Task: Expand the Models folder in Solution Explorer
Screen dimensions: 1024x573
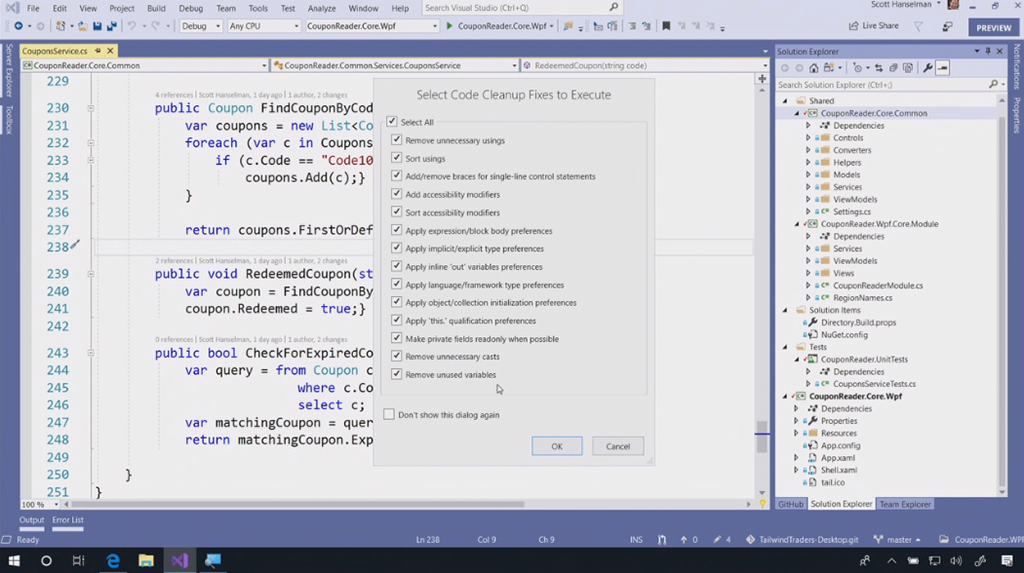Action: pos(808,175)
